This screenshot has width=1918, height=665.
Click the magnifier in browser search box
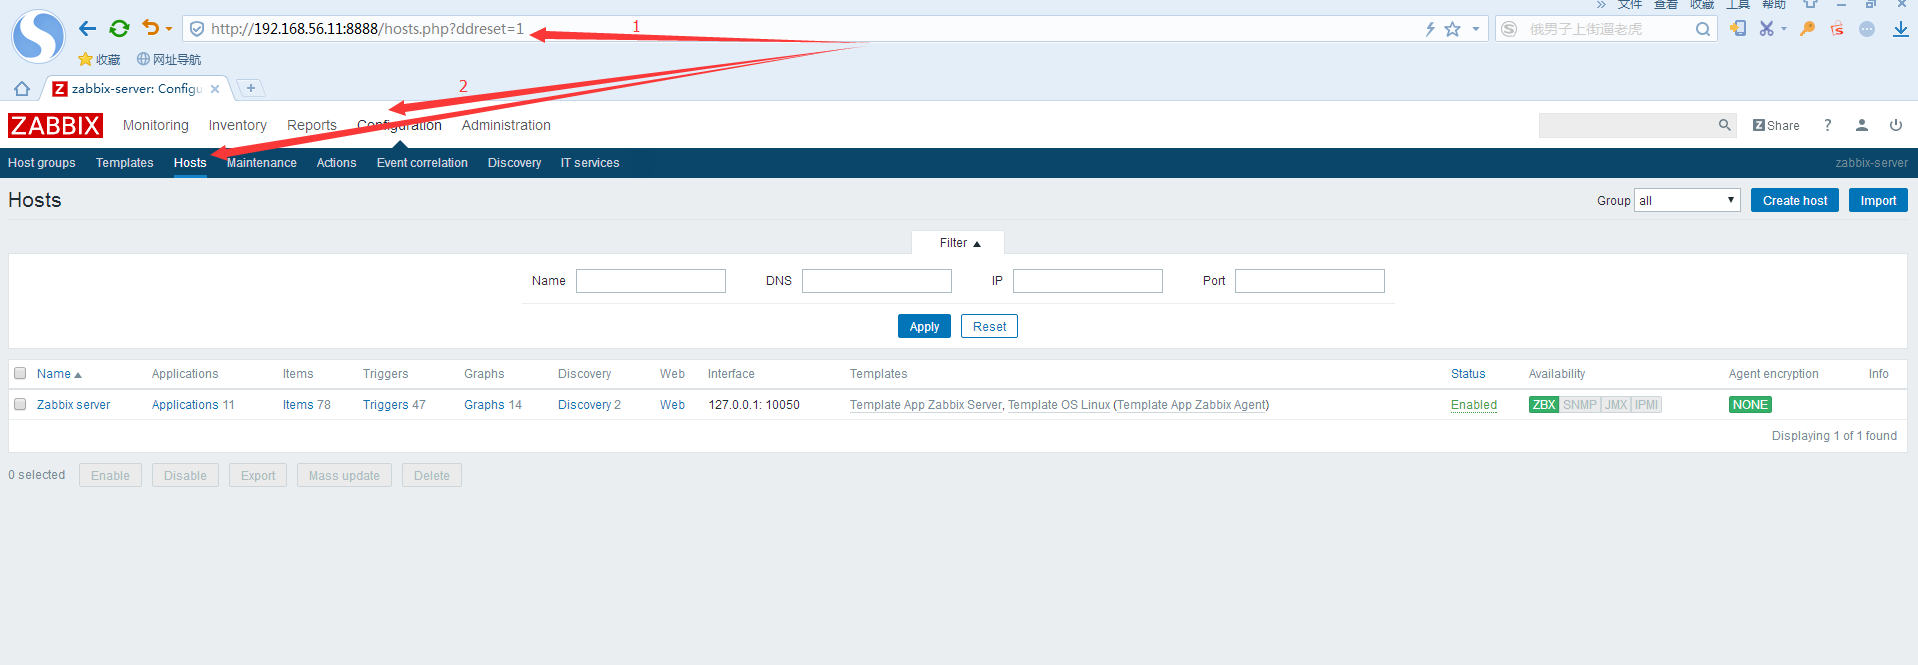1702,29
